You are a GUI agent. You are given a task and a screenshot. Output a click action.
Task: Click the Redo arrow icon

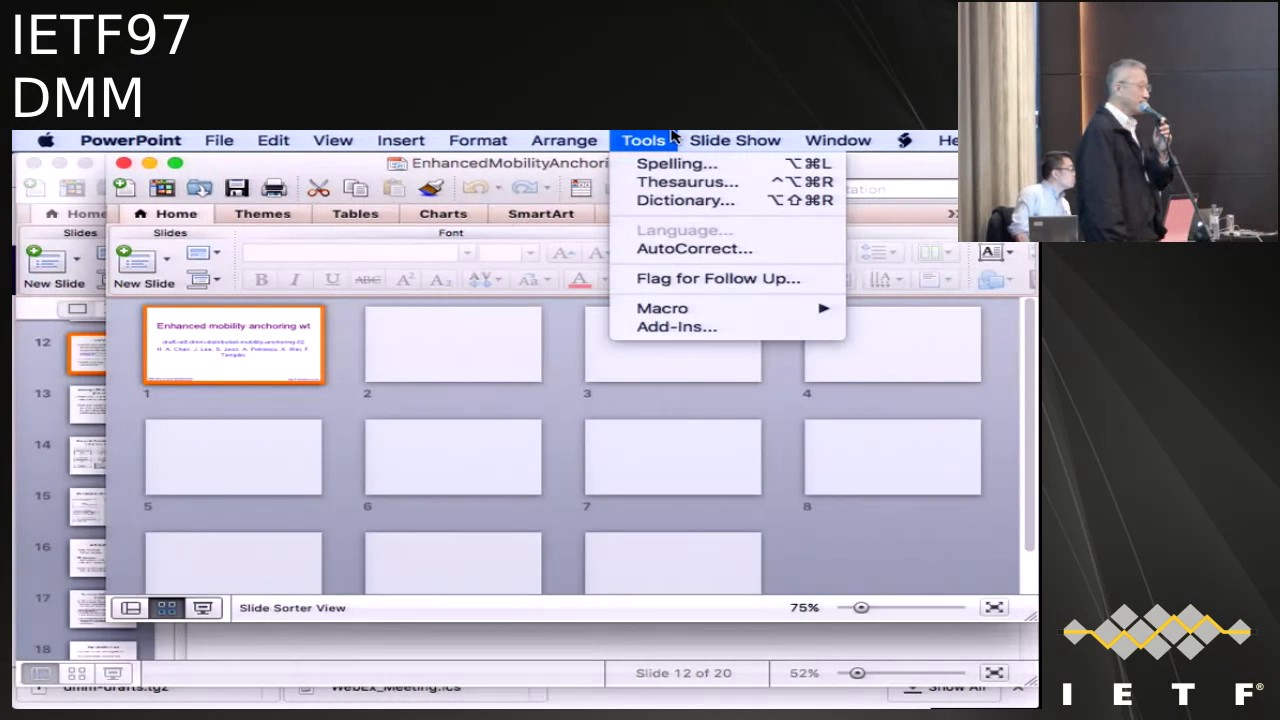524,187
